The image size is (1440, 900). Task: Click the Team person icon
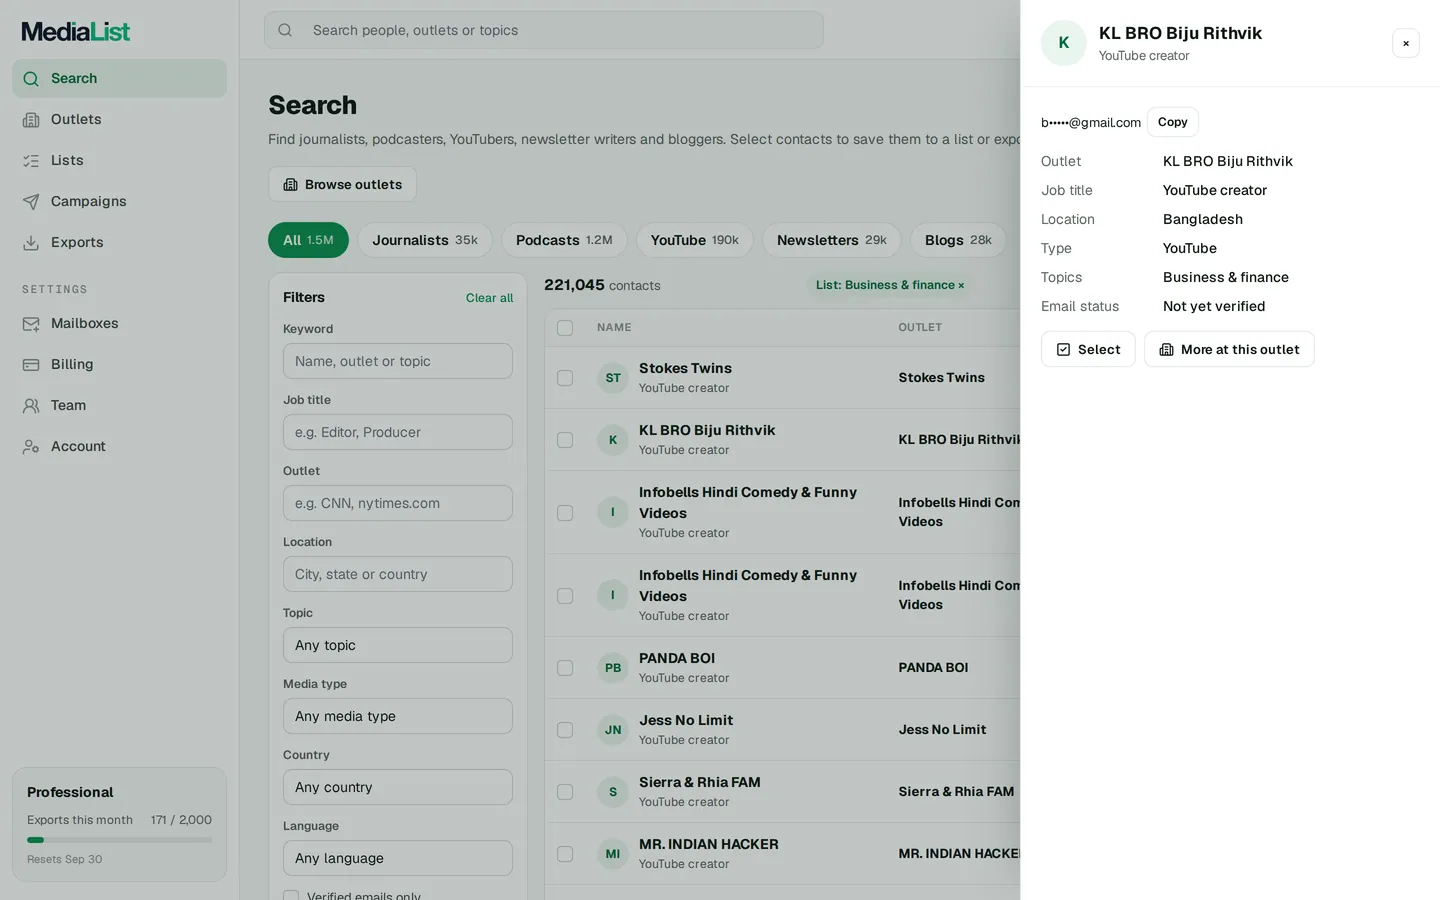31,406
